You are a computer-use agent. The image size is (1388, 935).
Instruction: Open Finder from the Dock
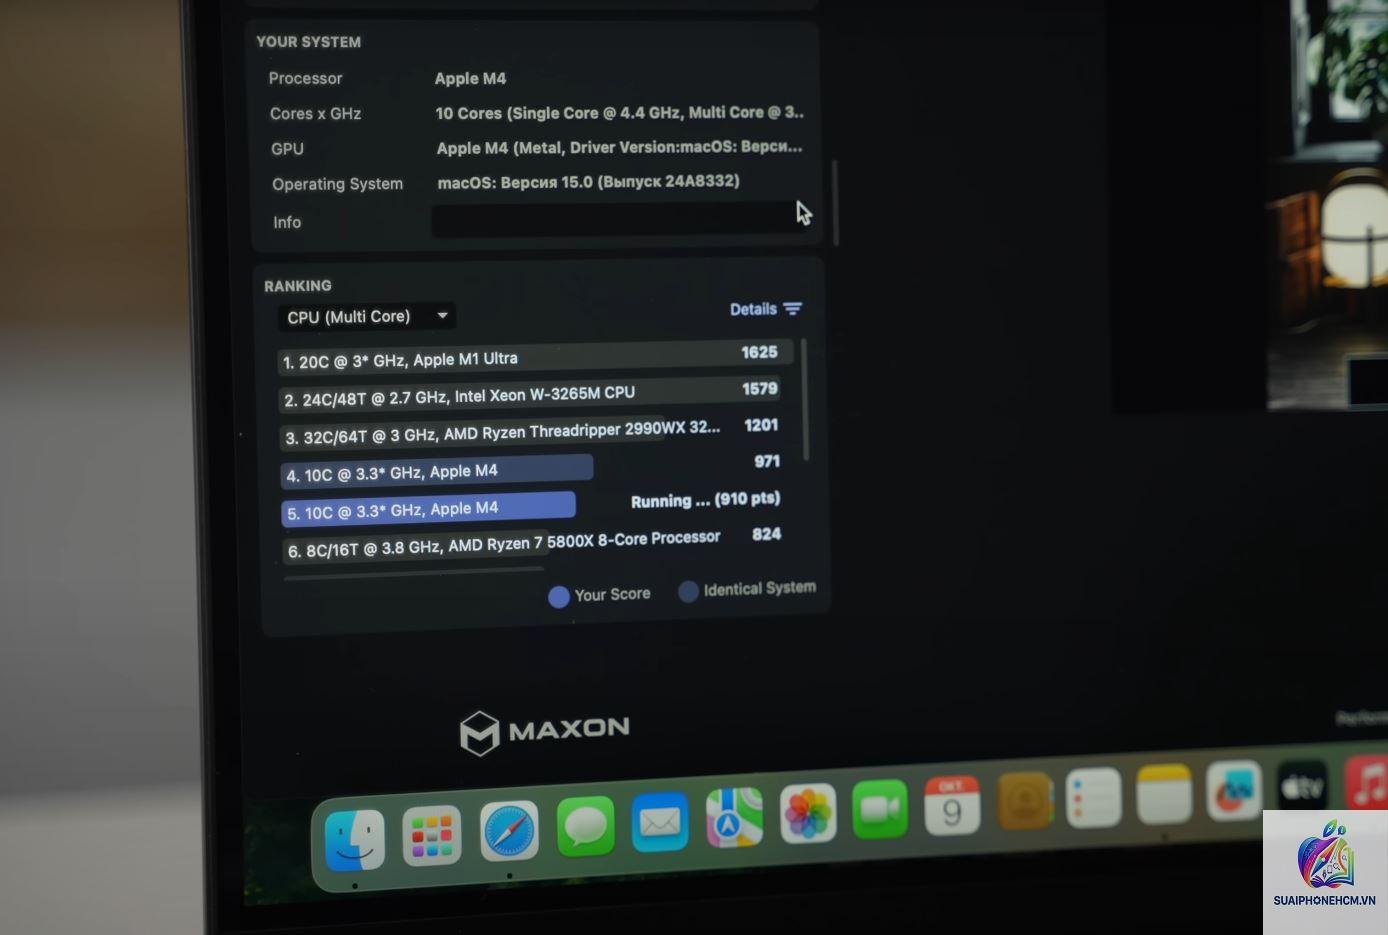[x=355, y=841]
